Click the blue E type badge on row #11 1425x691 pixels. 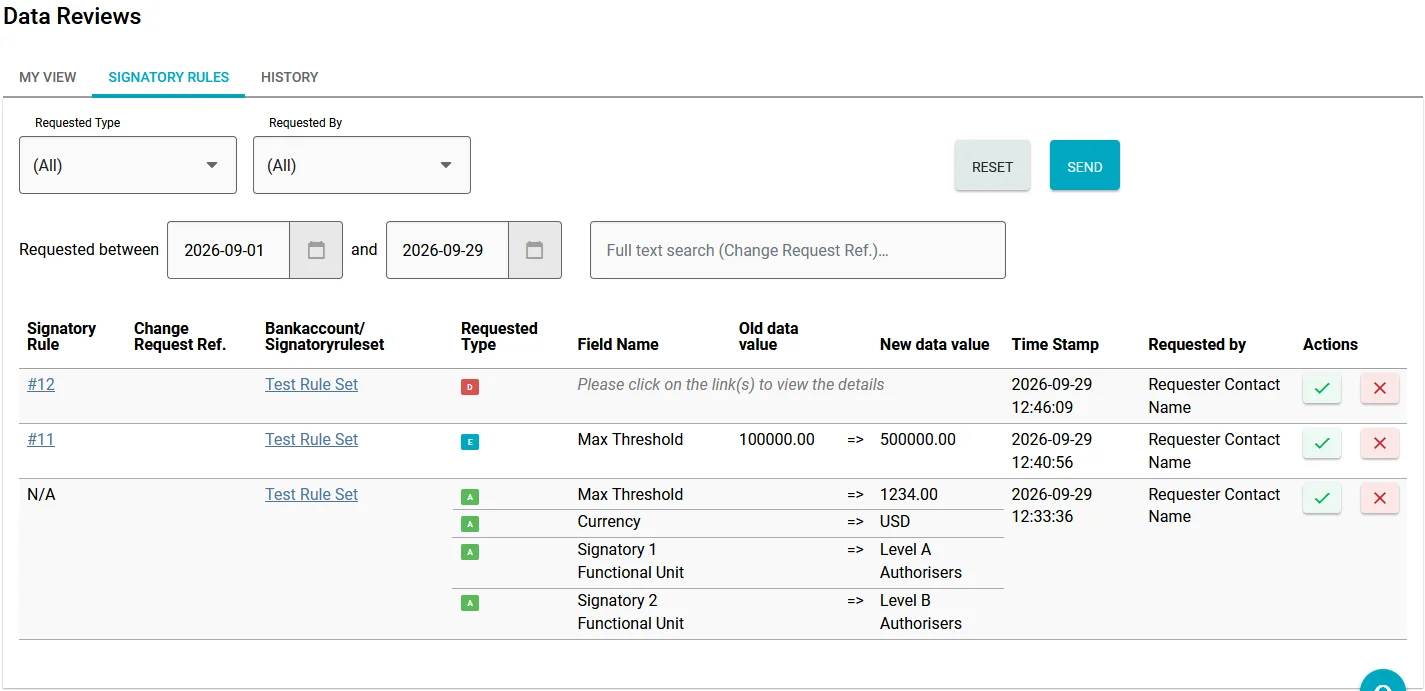(x=470, y=441)
